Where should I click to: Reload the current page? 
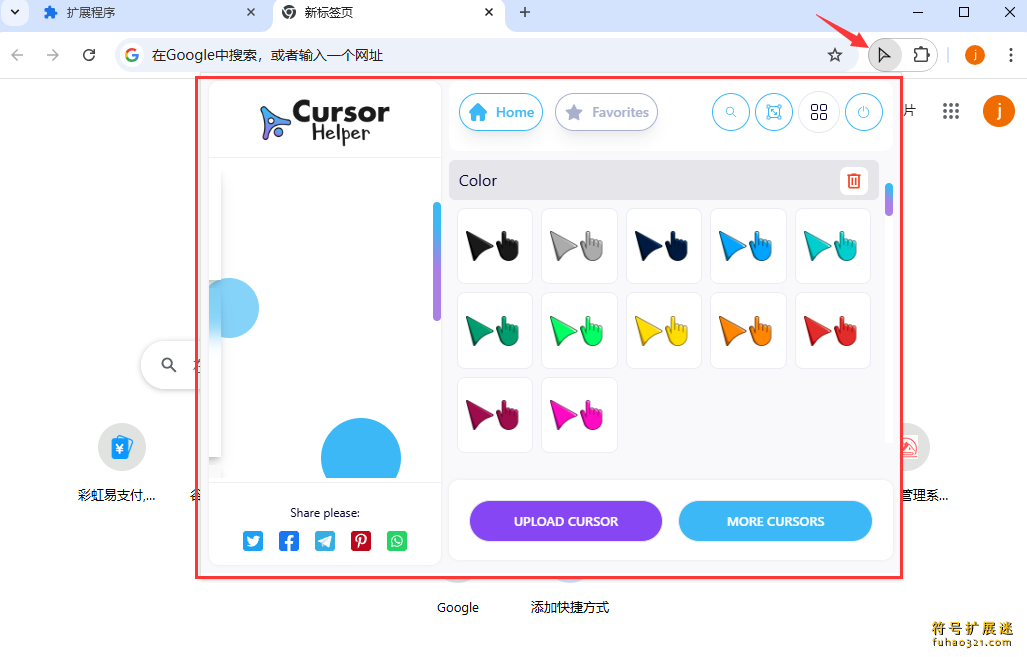(89, 55)
